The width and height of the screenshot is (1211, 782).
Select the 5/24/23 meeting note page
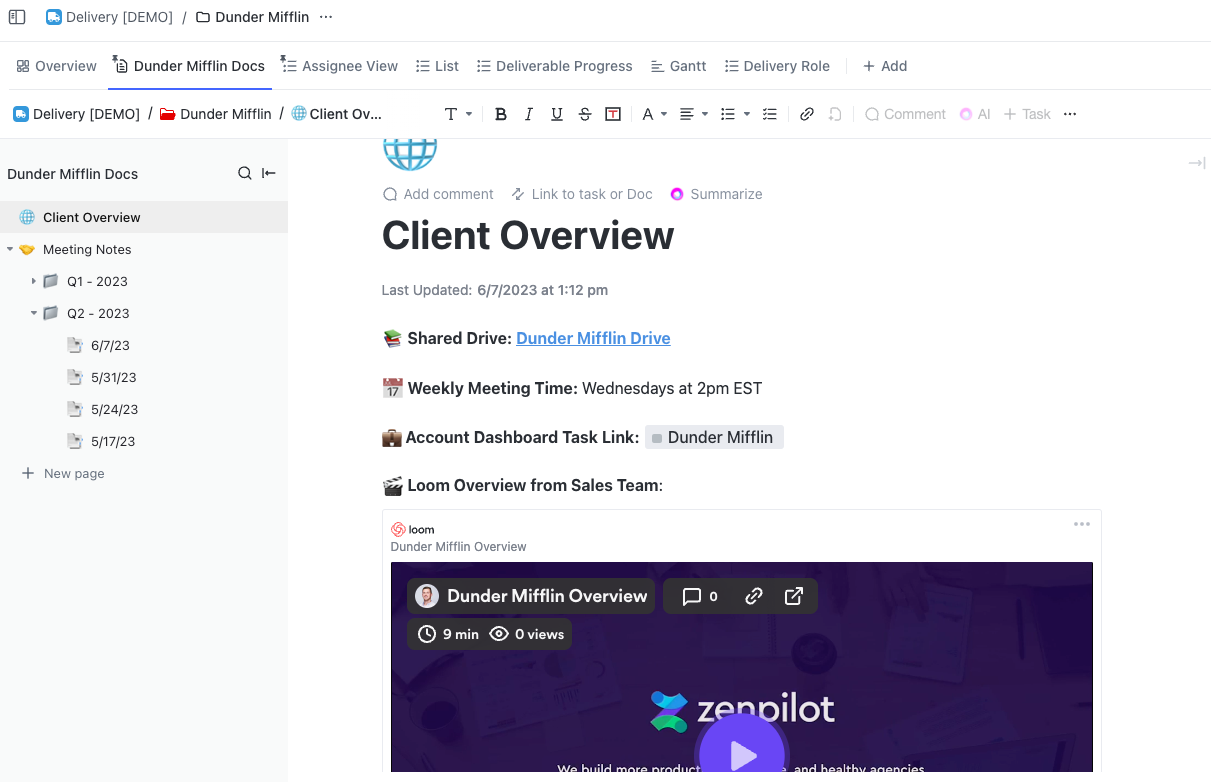[x=113, y=409]
